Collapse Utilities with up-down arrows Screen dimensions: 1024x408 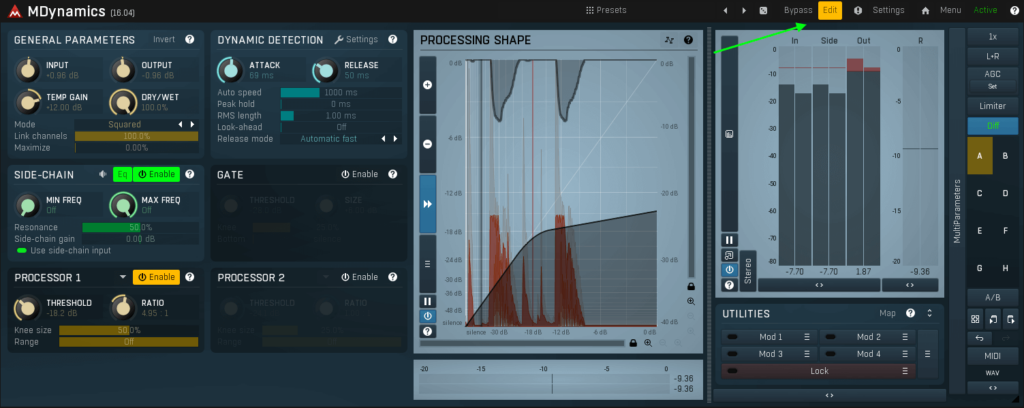929,313
